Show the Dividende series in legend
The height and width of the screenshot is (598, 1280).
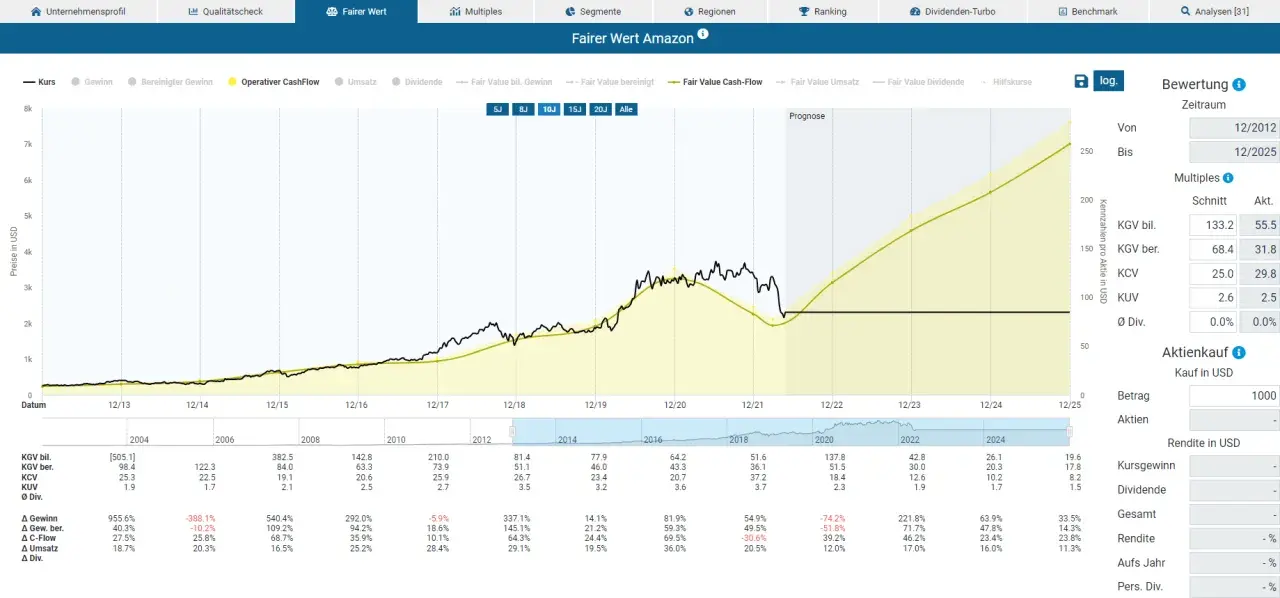(x=417, y=82)
